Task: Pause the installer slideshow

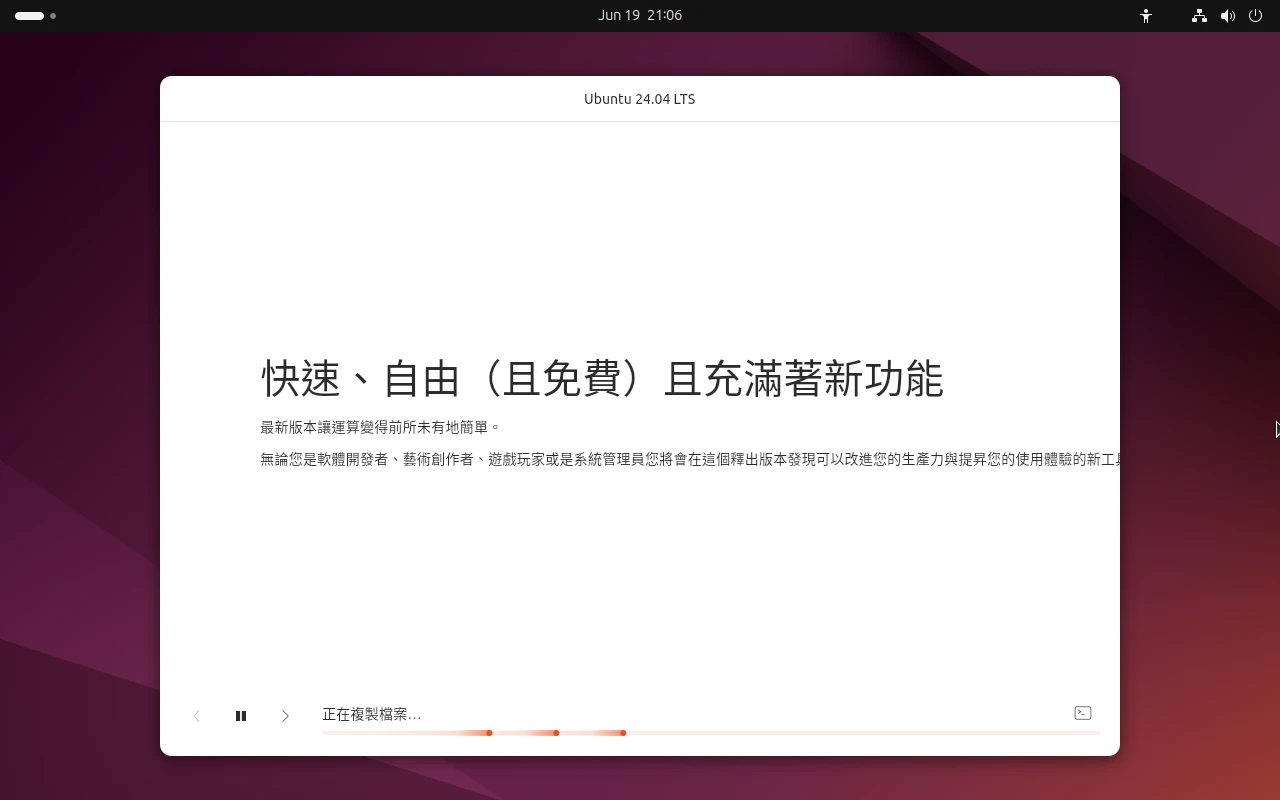Action: (x=241, y=716)
